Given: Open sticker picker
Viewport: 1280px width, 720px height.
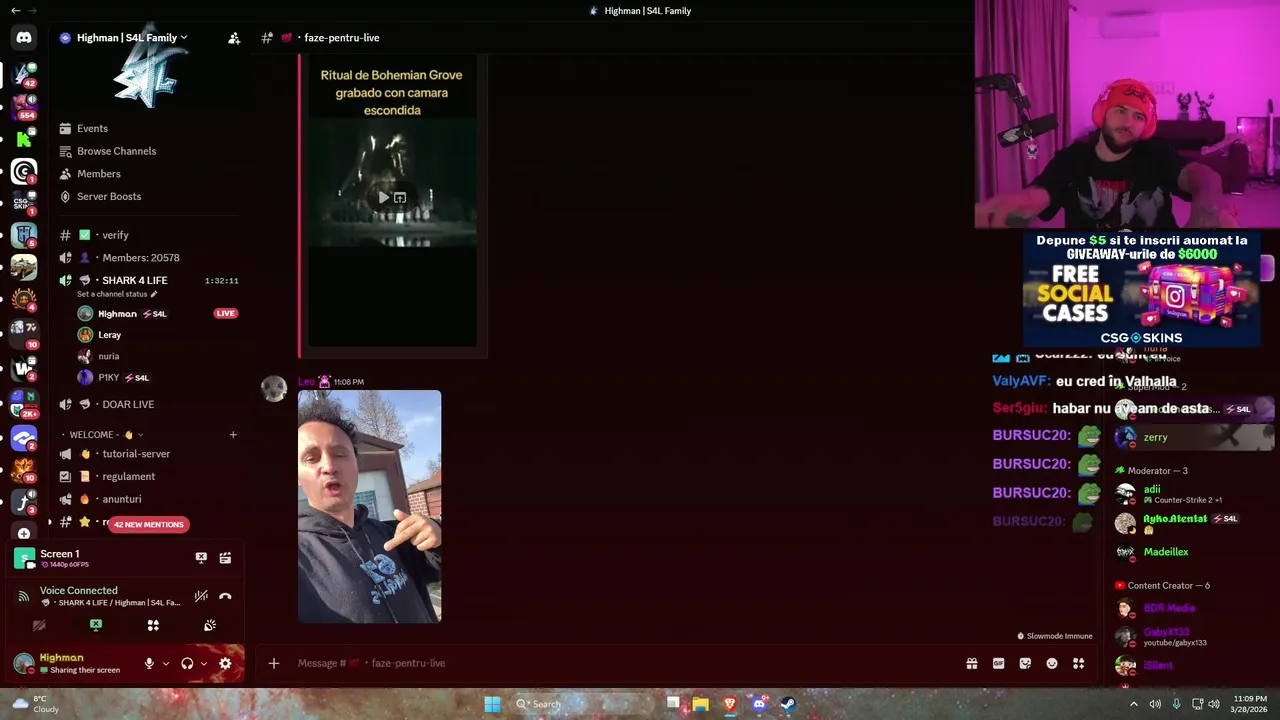Looking at the screenshot, I should point(1025,663).
